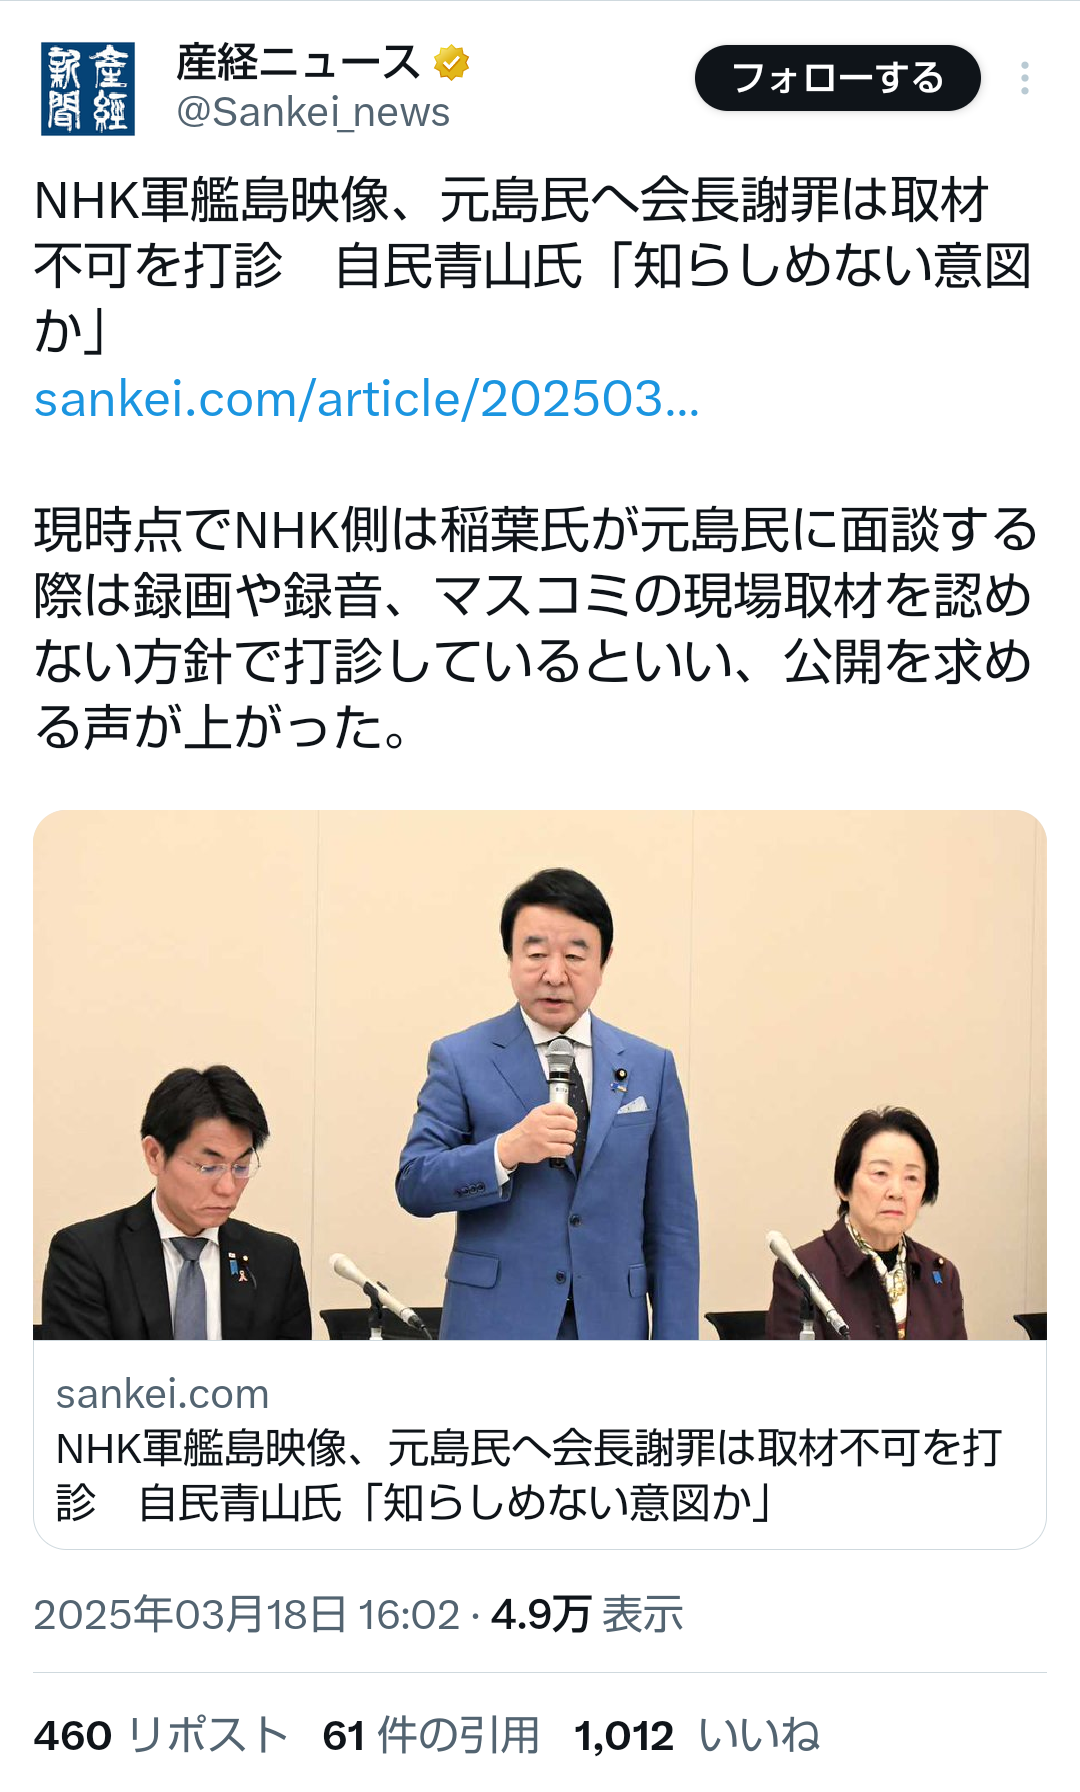Open the sankei.com/article/202503… link
Viewport: 1080px width, 1792px height.
point(367,399)
